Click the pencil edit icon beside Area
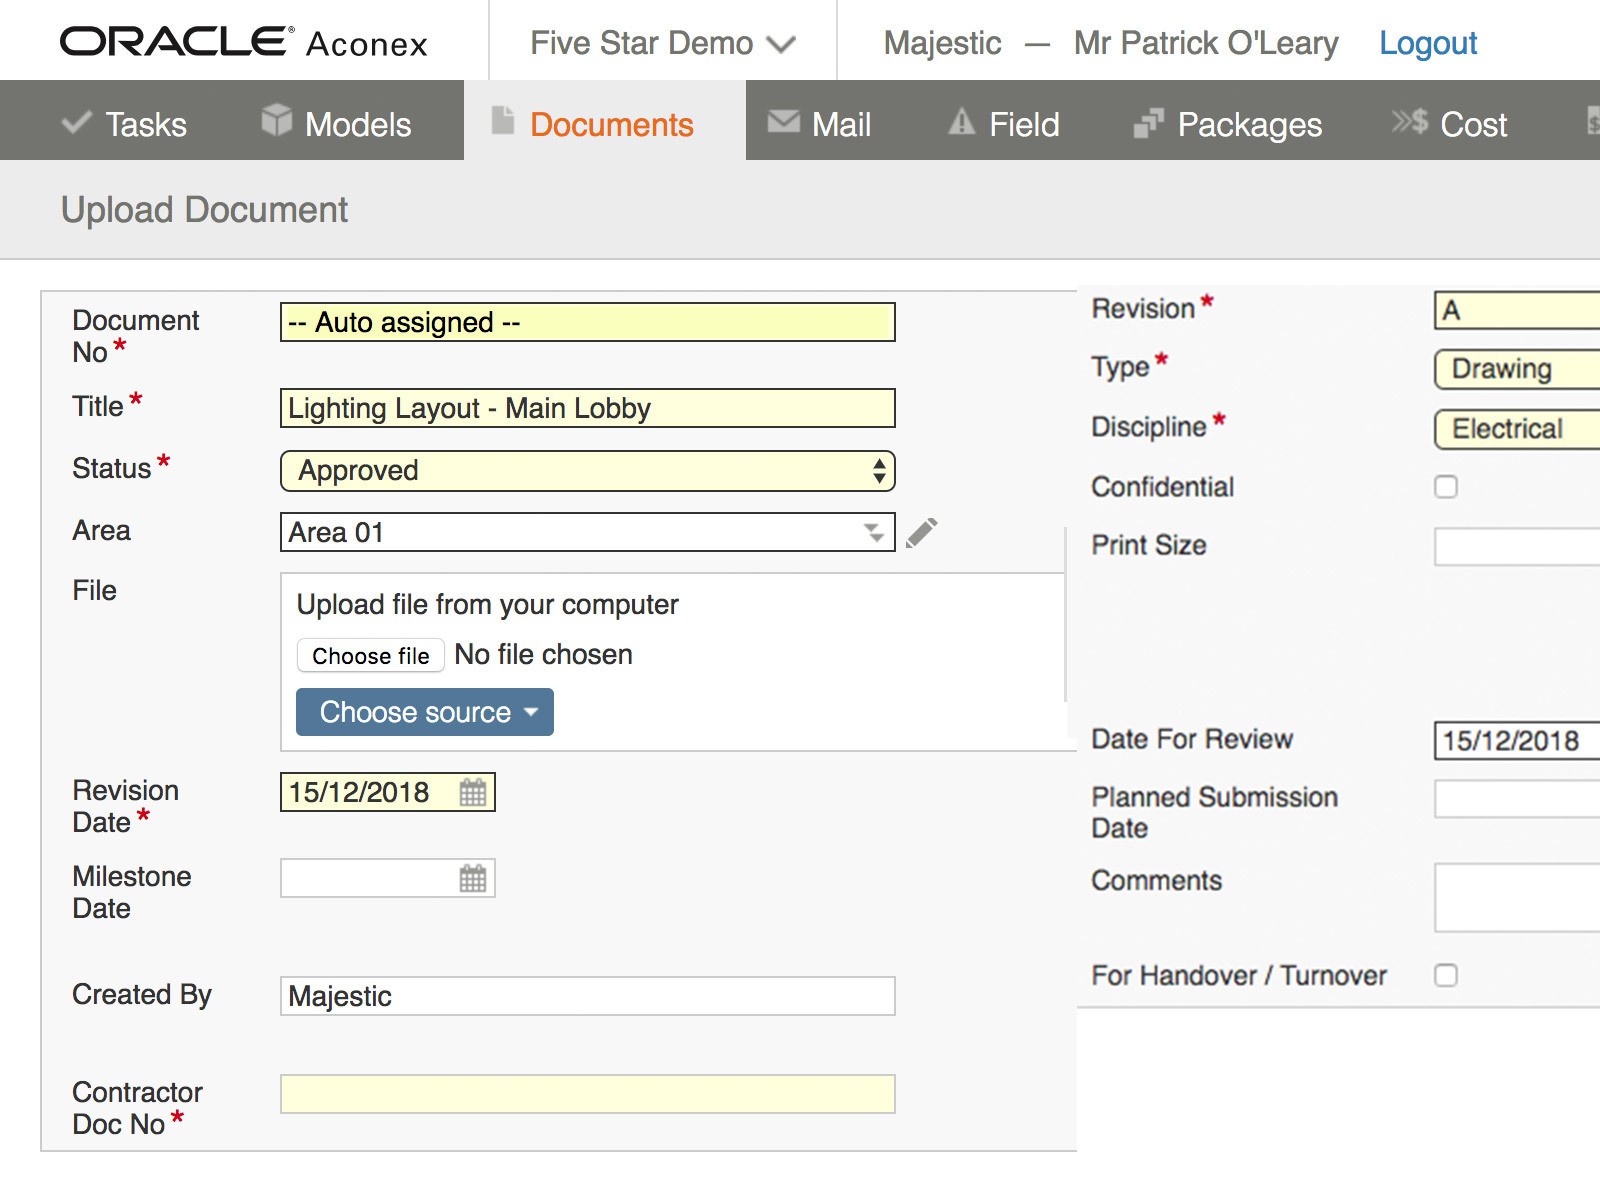Image resolution: width=1600 pixels, height=1200 pixels. pyautogui.click(x=921, y=533)
